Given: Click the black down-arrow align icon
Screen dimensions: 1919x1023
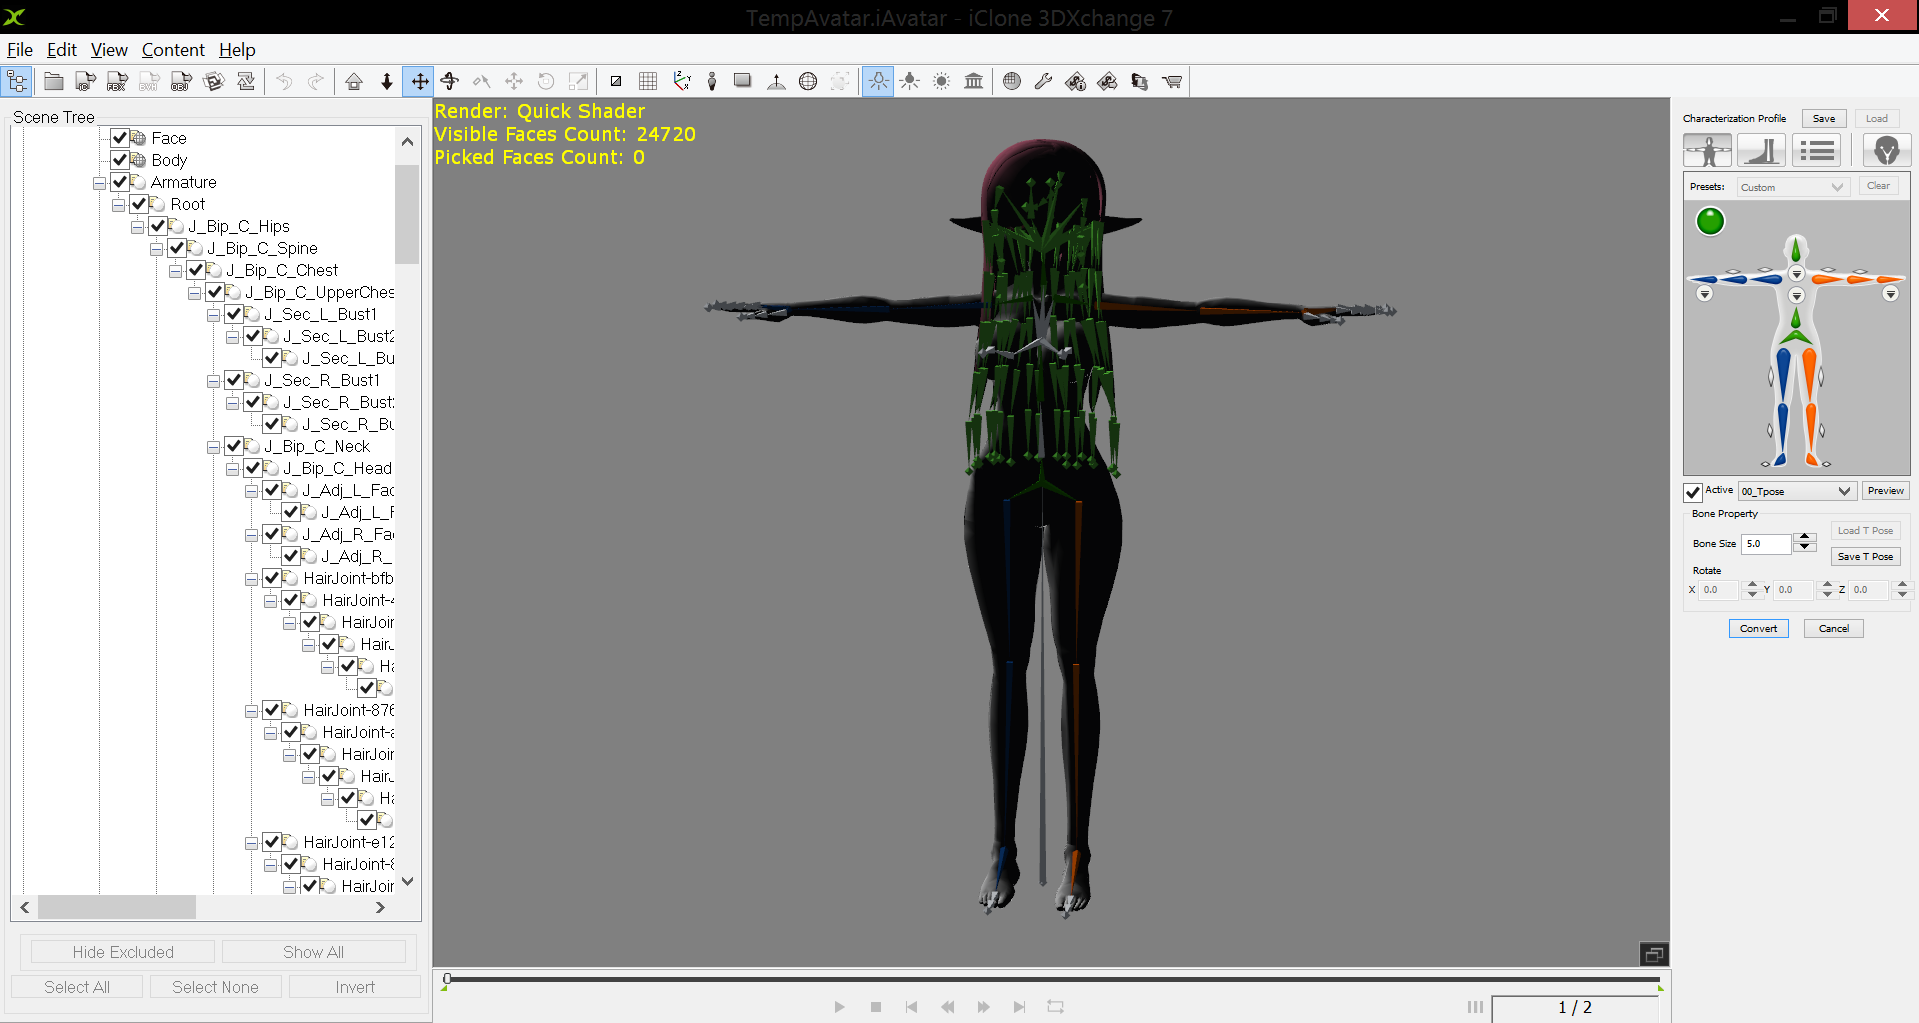Looking at the screenshot, I should click(x=387, y=82).
